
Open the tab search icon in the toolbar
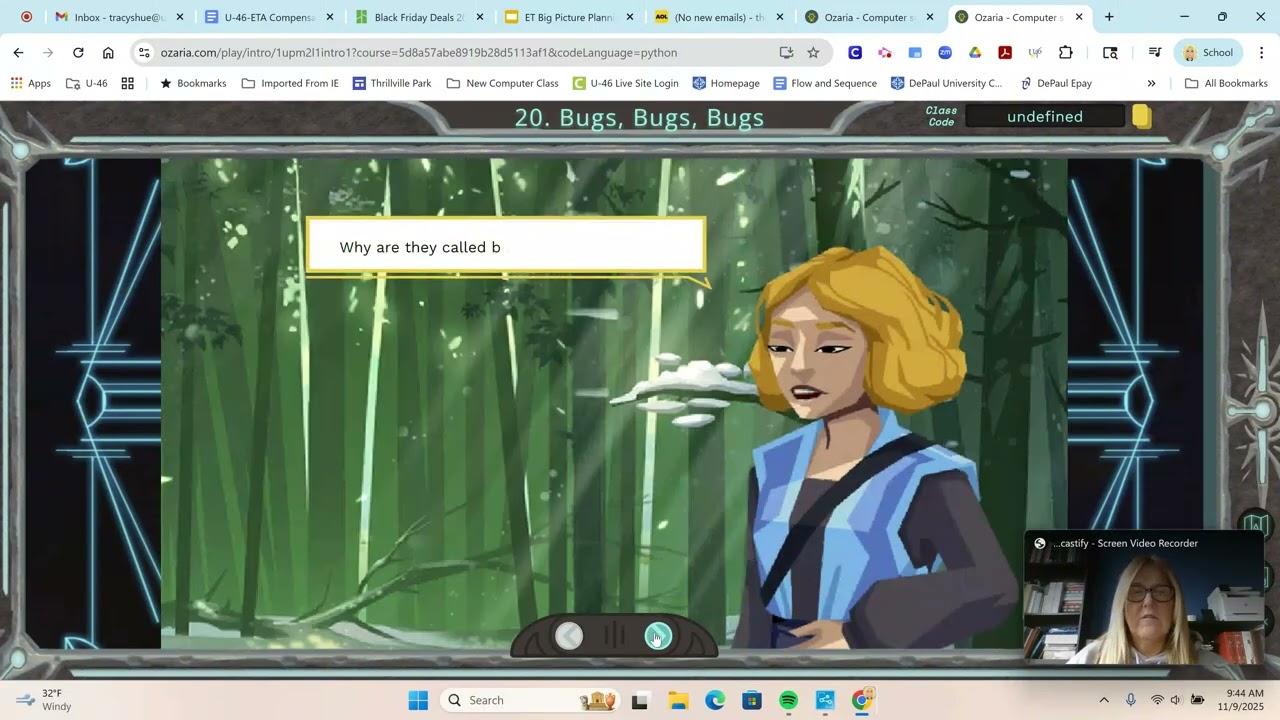[x=1110, y=53]
